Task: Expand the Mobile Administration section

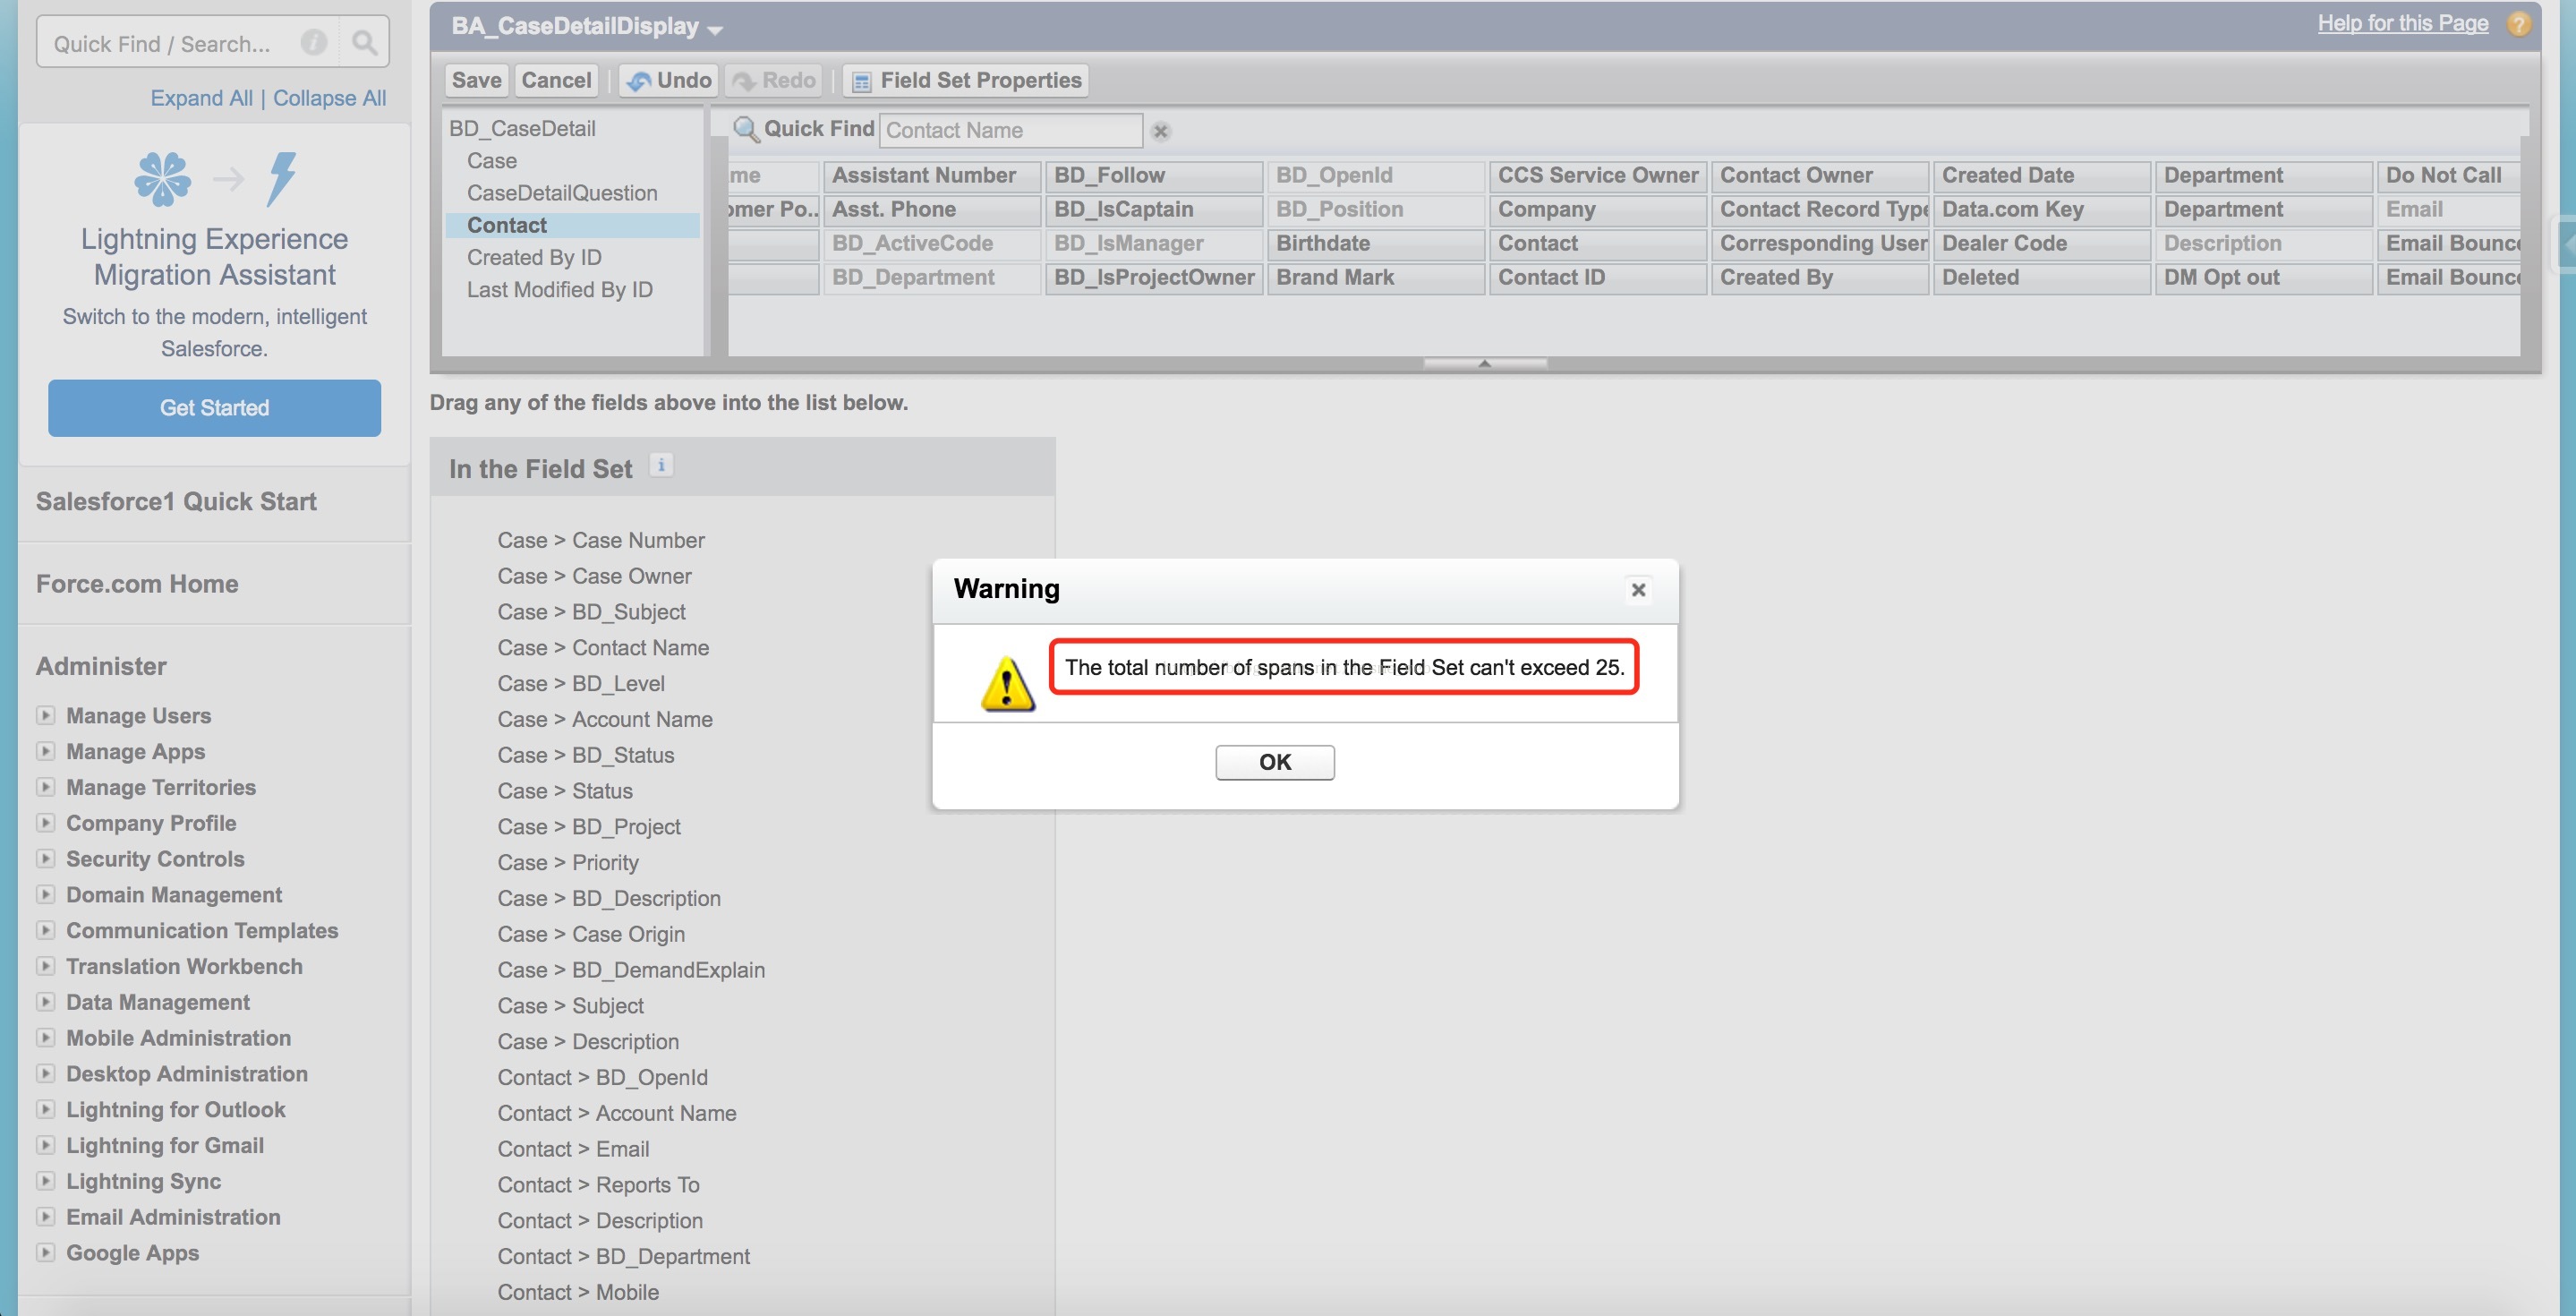Action: click(46, 1038)
